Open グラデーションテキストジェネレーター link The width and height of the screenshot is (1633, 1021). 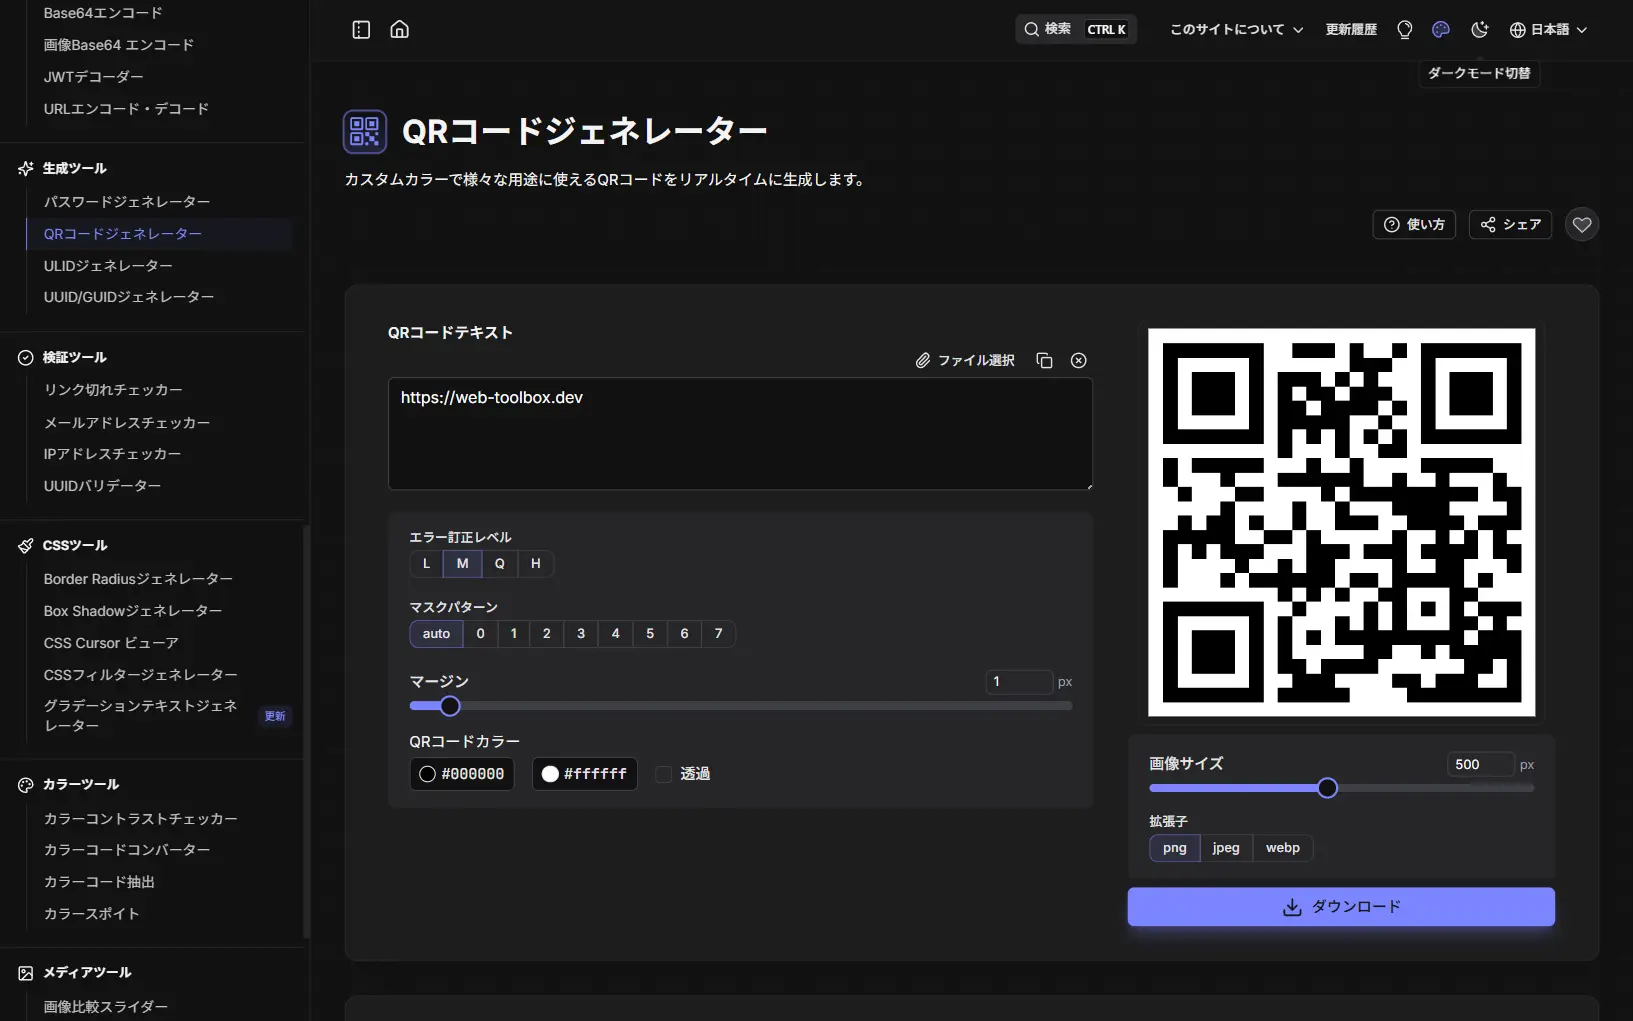tap(141, 716)
